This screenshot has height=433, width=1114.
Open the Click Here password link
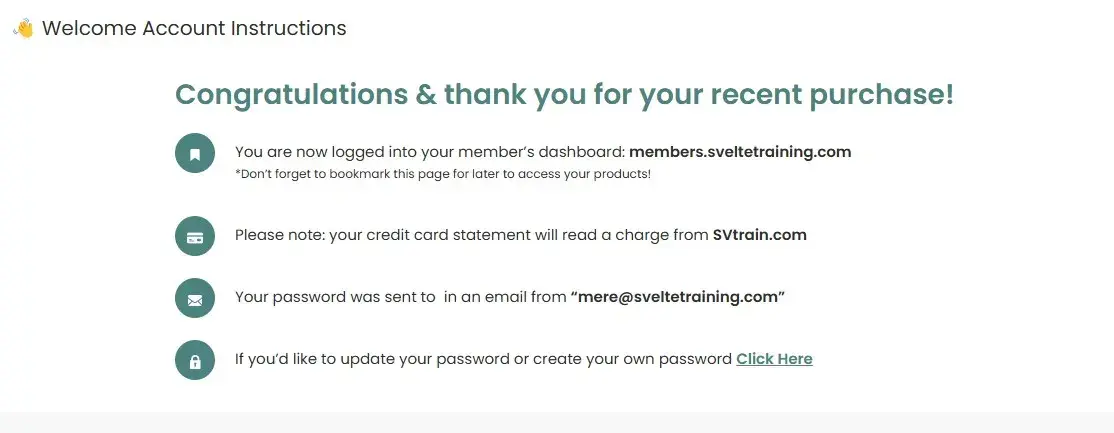click(774, 359)
